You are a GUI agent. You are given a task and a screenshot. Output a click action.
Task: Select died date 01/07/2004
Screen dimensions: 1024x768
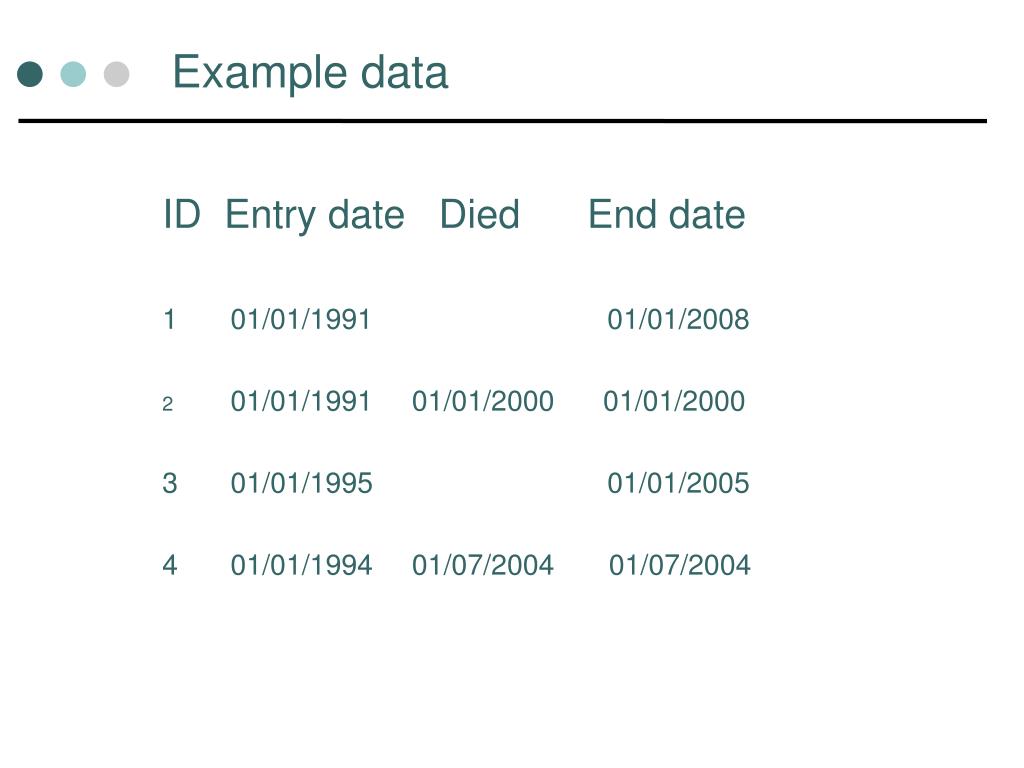(483, 565)
